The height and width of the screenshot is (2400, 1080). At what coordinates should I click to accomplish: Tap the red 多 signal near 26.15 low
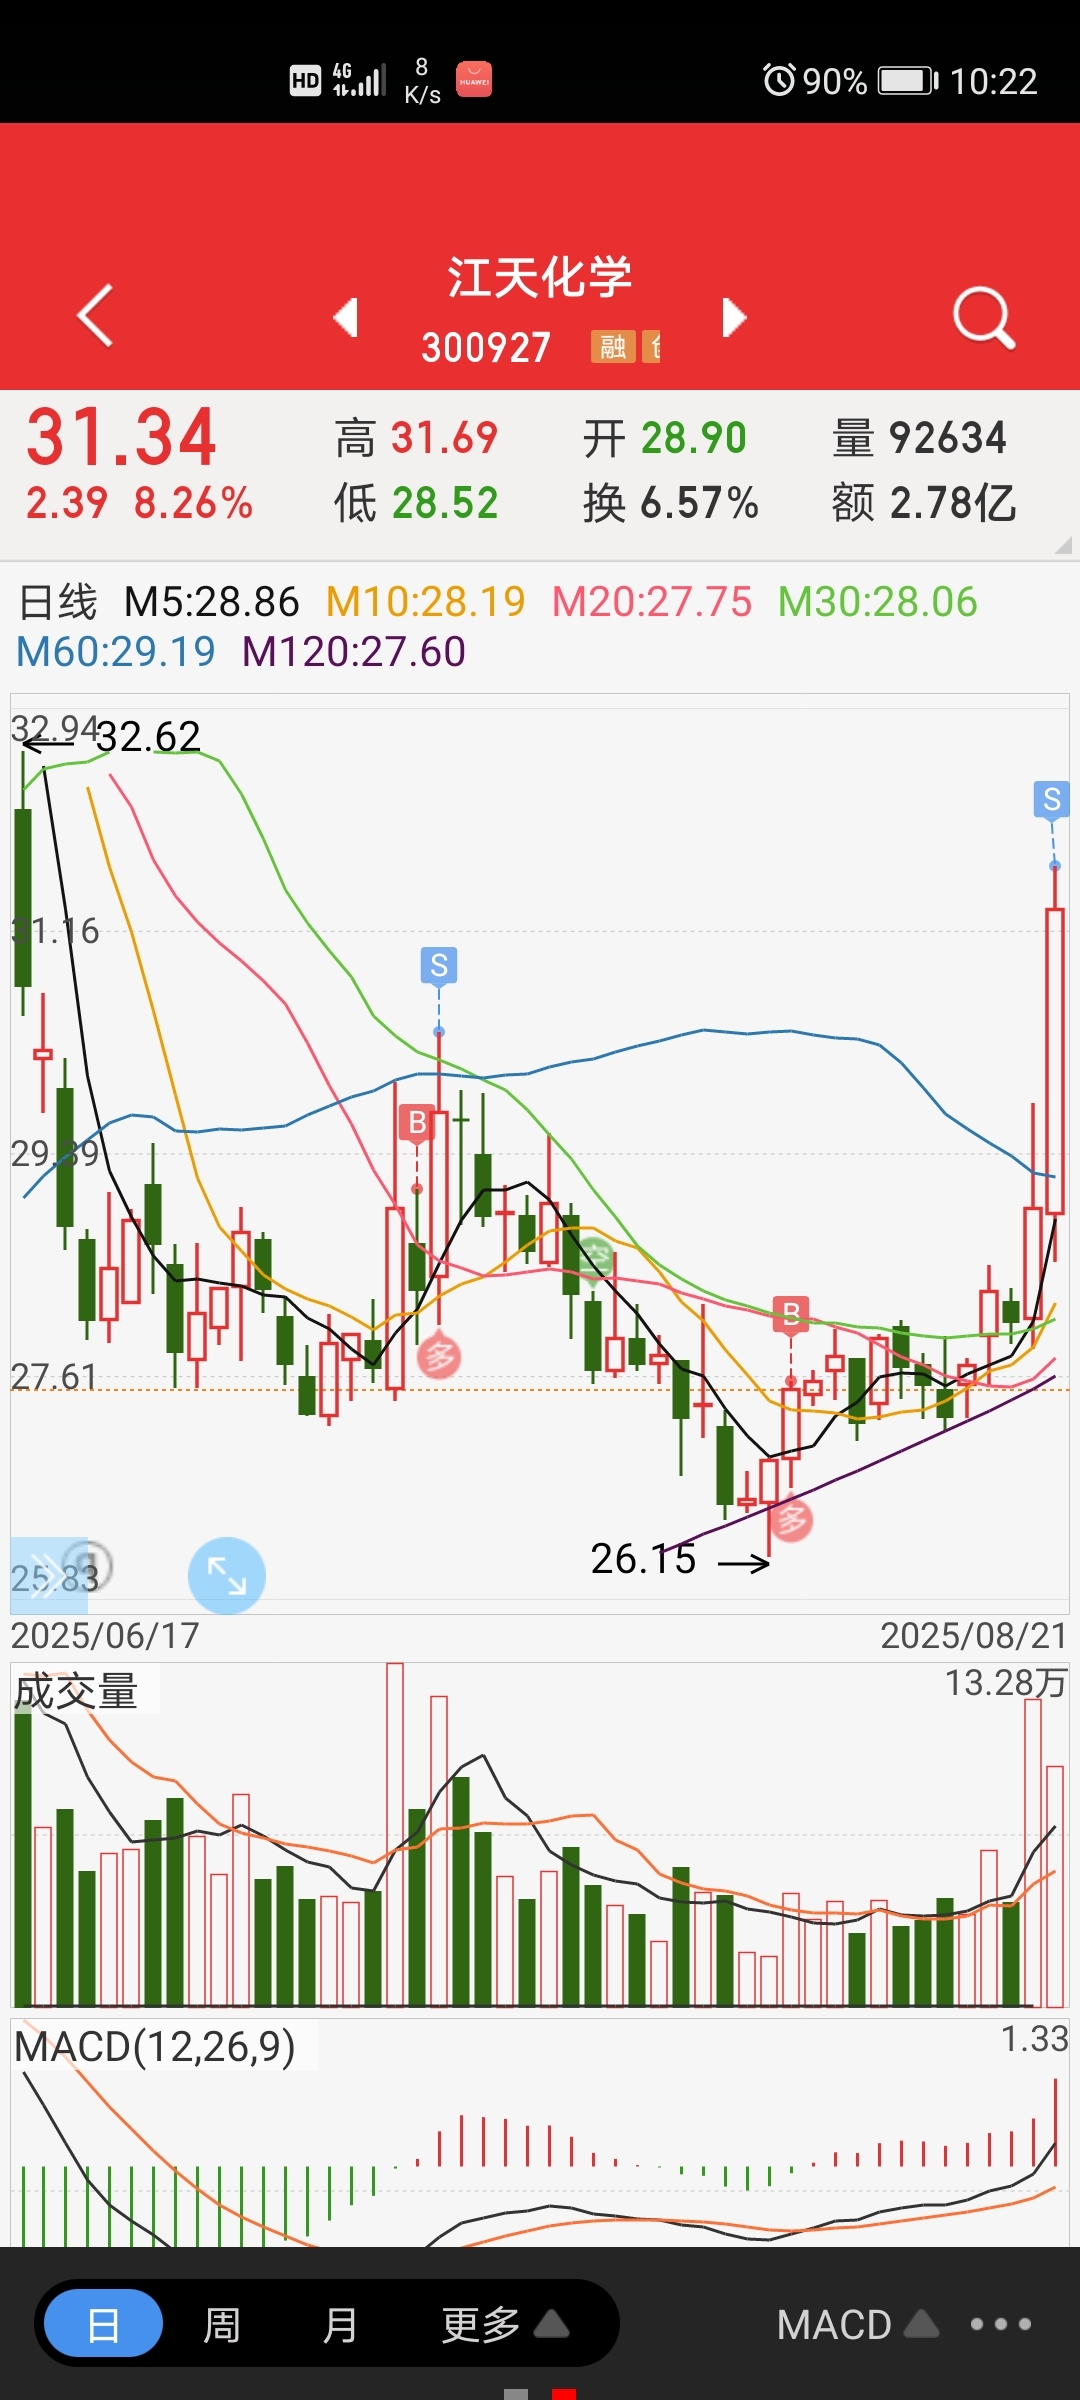pos(791,1520)
